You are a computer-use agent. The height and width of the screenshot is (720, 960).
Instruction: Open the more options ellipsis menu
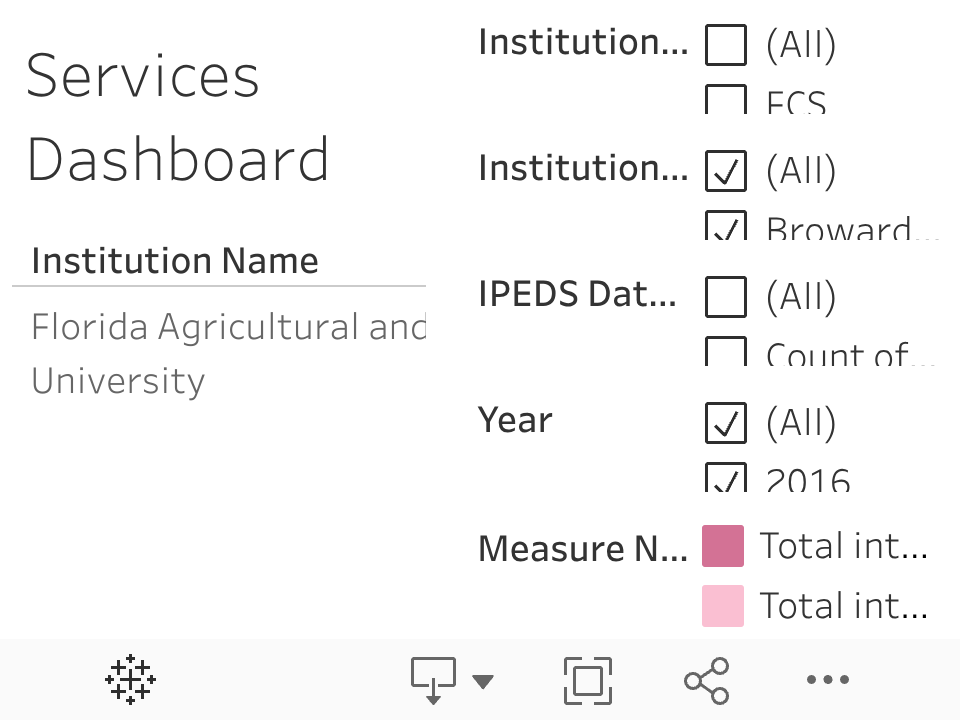[x=828, y=681]
